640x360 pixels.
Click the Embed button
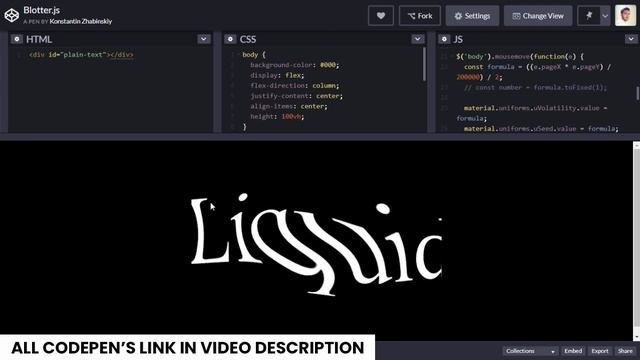pyautogui.click(x=573, y=351)
